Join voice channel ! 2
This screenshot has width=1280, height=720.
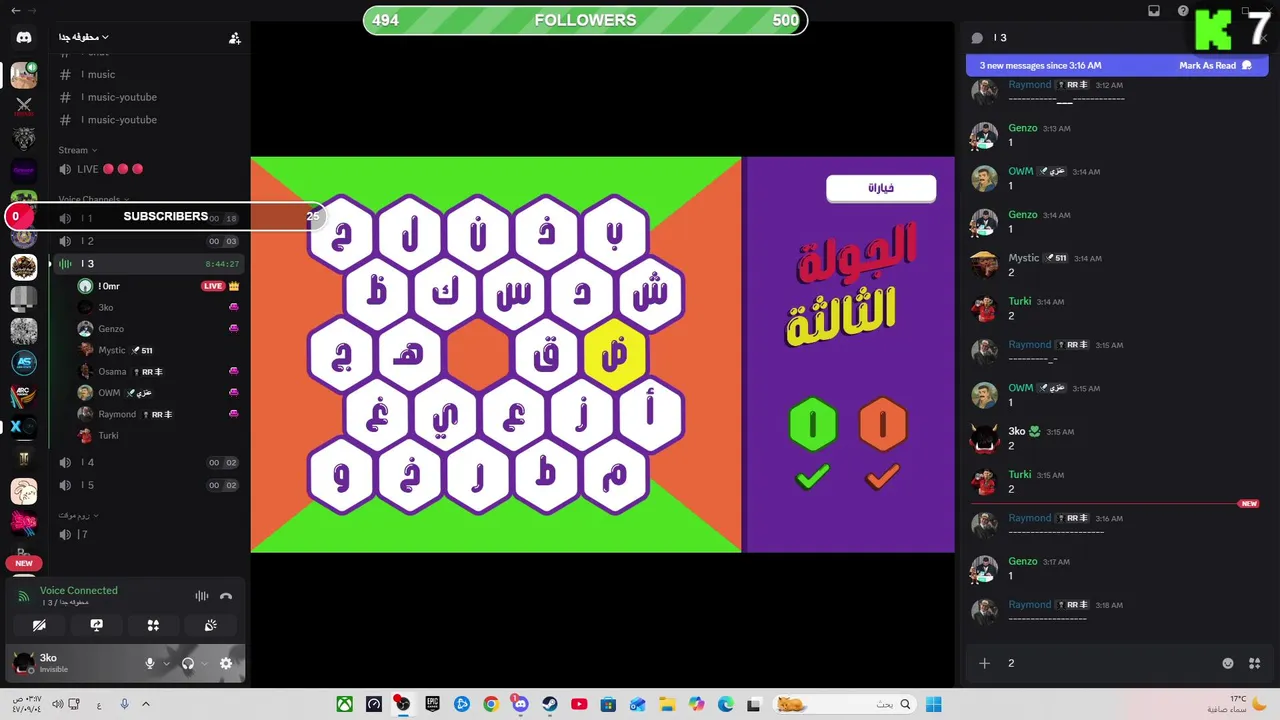point(149,241)
